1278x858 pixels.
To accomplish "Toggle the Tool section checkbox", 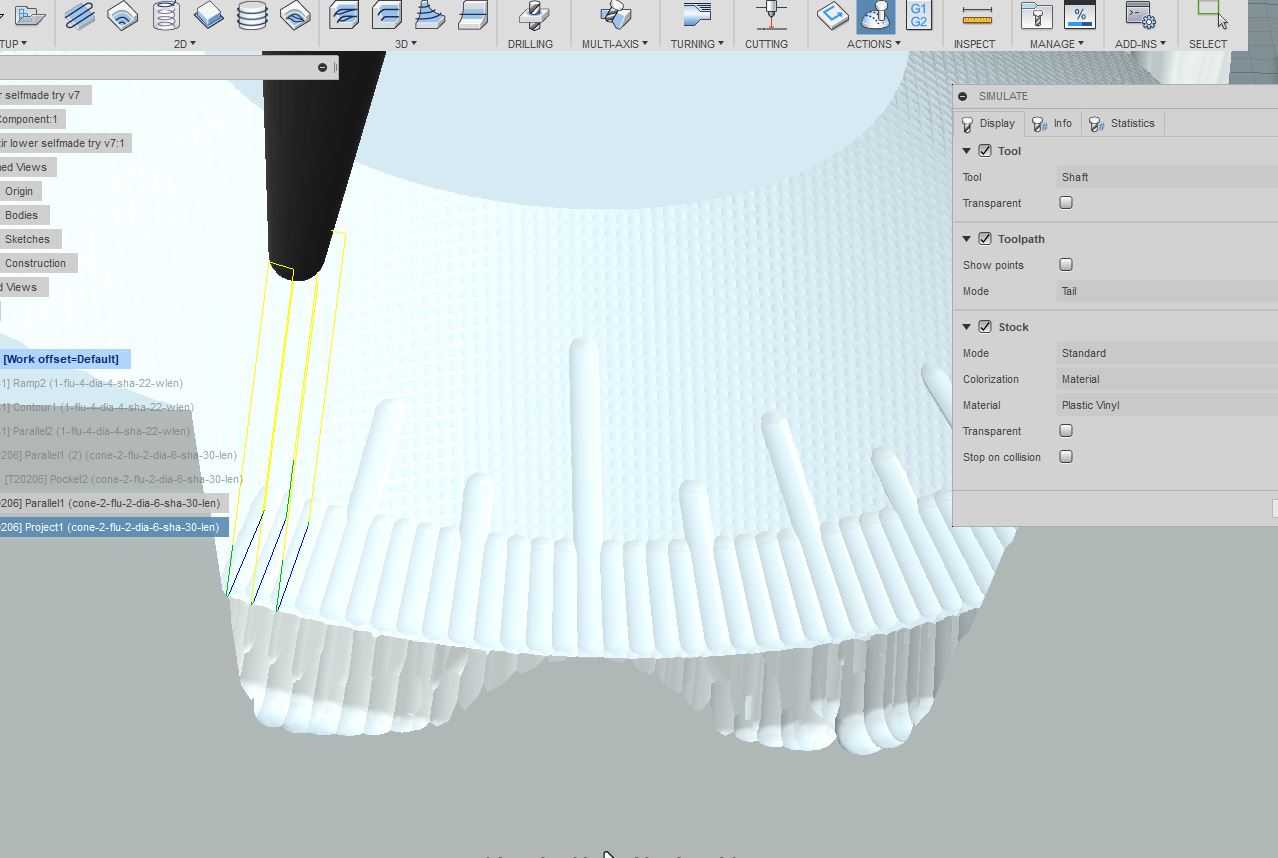I will (x=985, y=151).
